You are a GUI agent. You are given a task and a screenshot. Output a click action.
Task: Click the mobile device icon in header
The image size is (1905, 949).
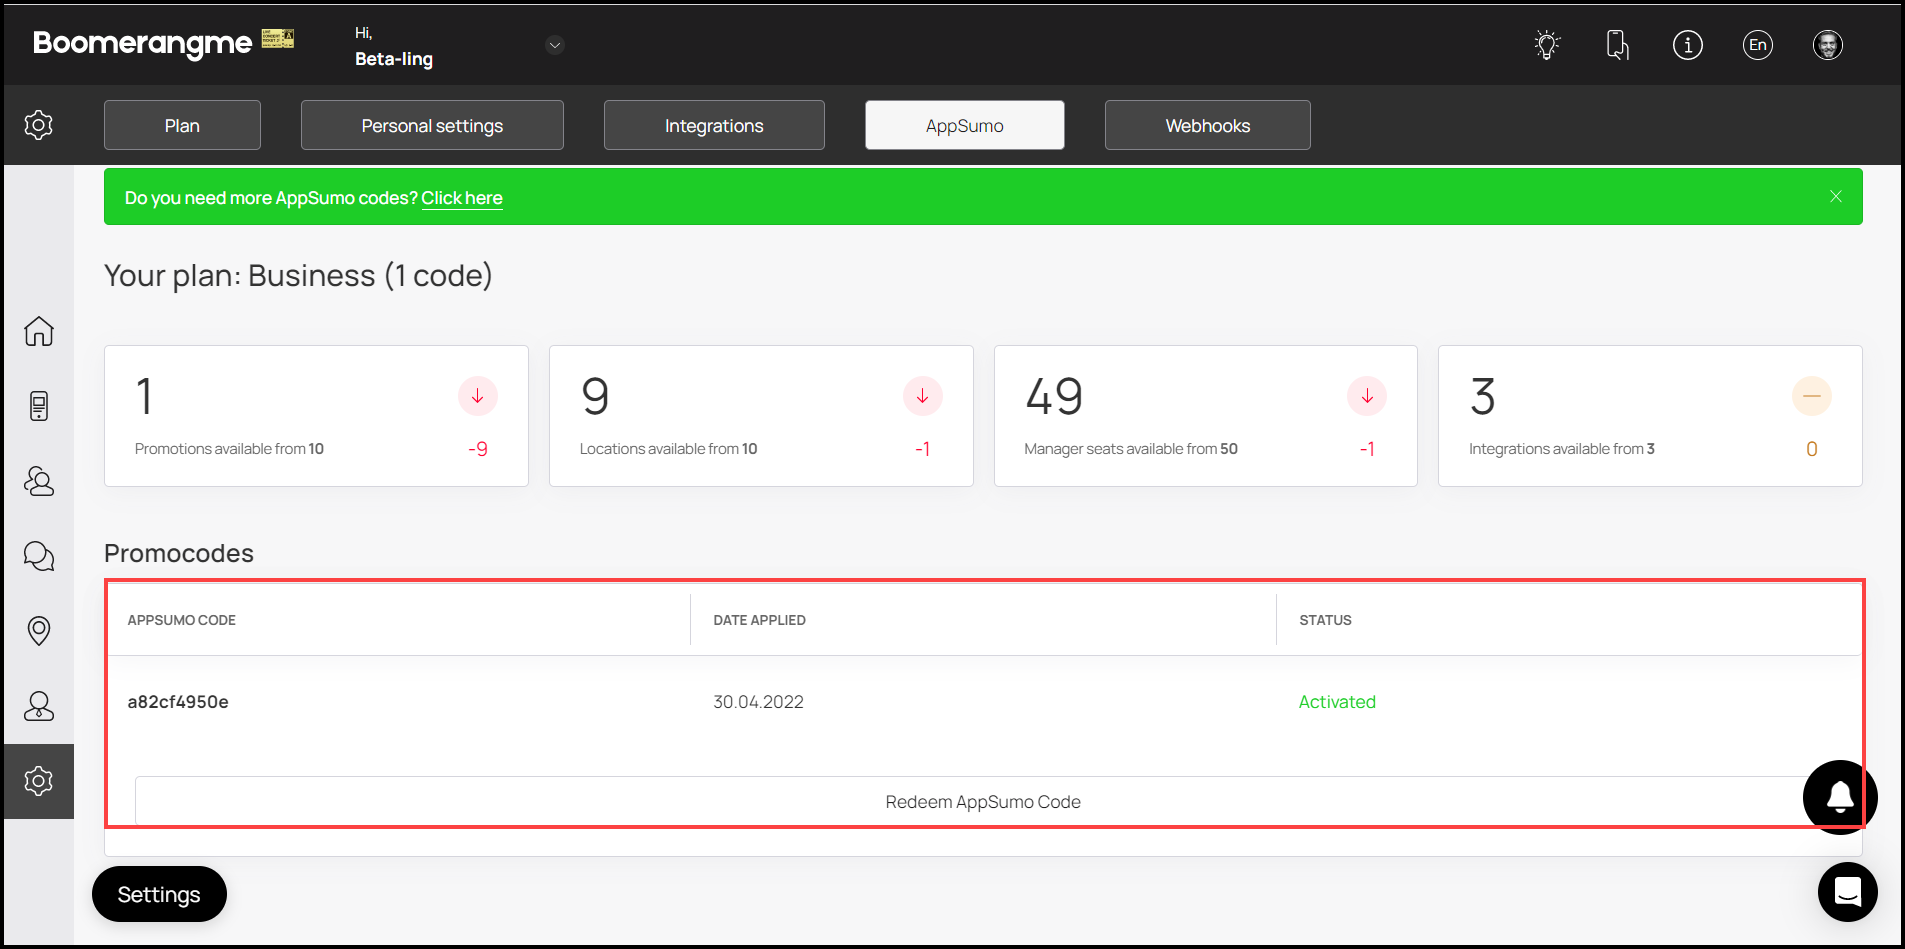pyautogui.click(x=1617, y=45)
